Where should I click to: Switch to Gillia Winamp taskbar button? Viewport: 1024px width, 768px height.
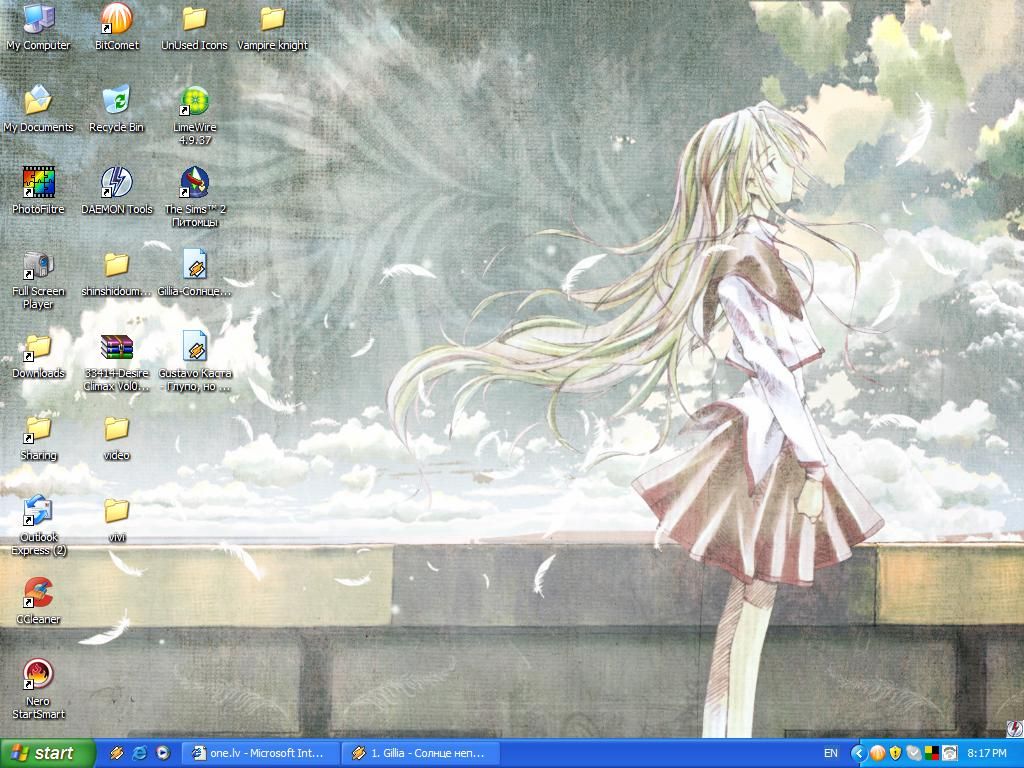pyautogui.click(x=421, y=753)
